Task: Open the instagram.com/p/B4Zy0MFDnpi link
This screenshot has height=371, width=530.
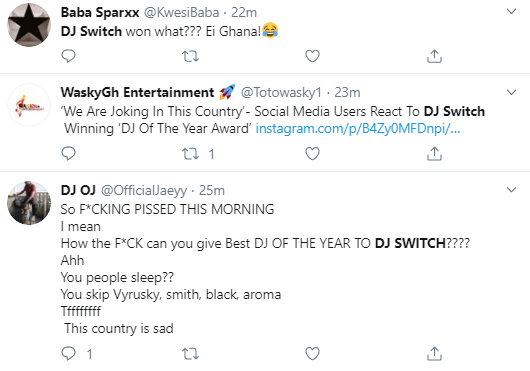Action: (x=358, y=129)
